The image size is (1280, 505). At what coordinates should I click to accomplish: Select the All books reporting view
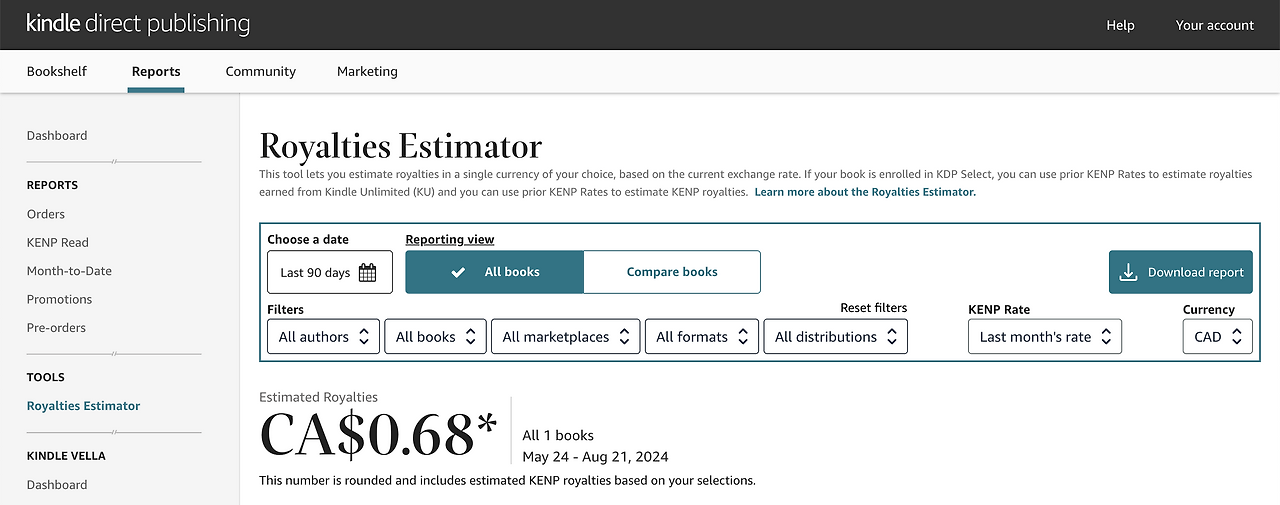(x=494, y=272)
